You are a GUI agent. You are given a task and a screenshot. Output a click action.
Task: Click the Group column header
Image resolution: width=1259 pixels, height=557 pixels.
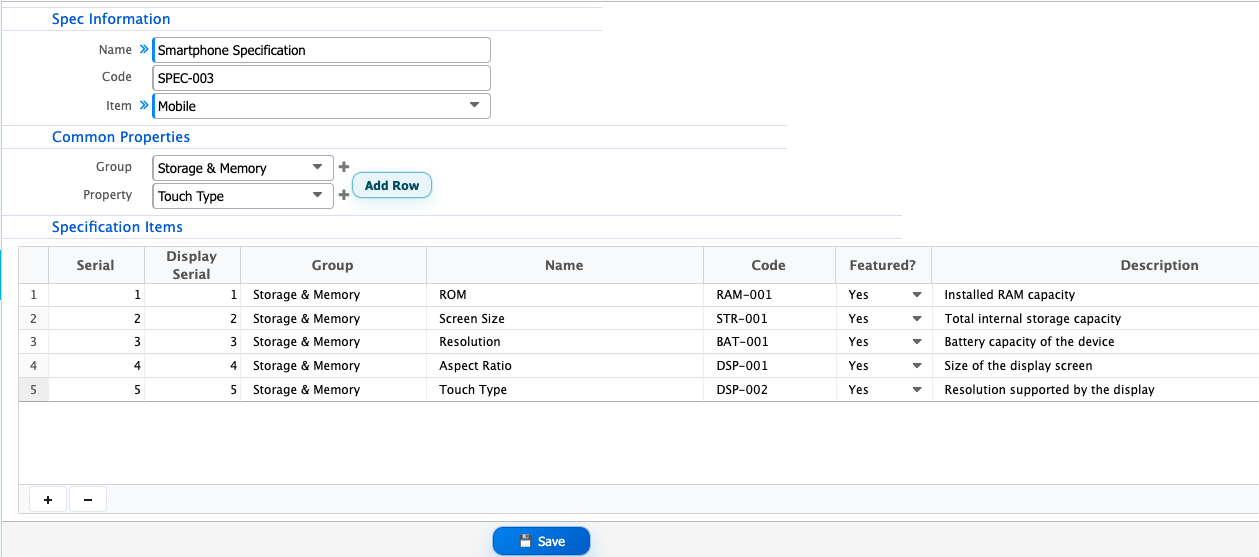pyautogui.click(x=333, y=265)
